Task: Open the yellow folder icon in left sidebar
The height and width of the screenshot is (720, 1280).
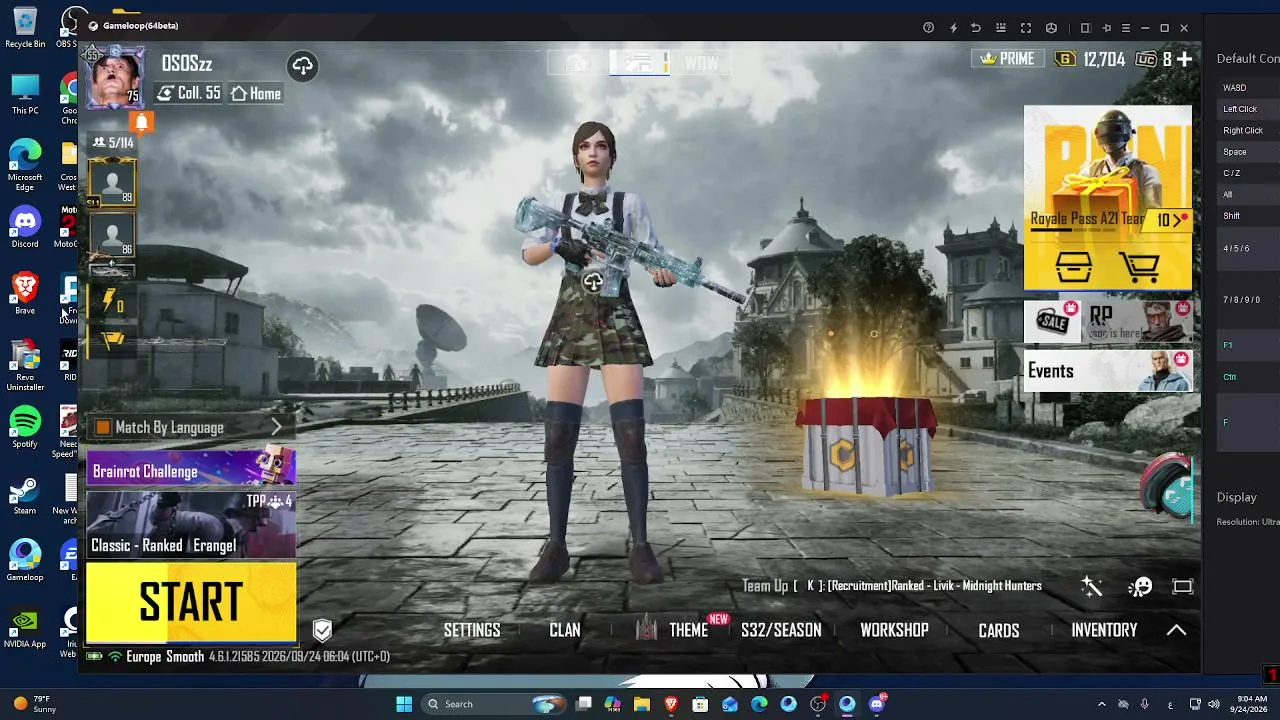Action: coord(112,340)
